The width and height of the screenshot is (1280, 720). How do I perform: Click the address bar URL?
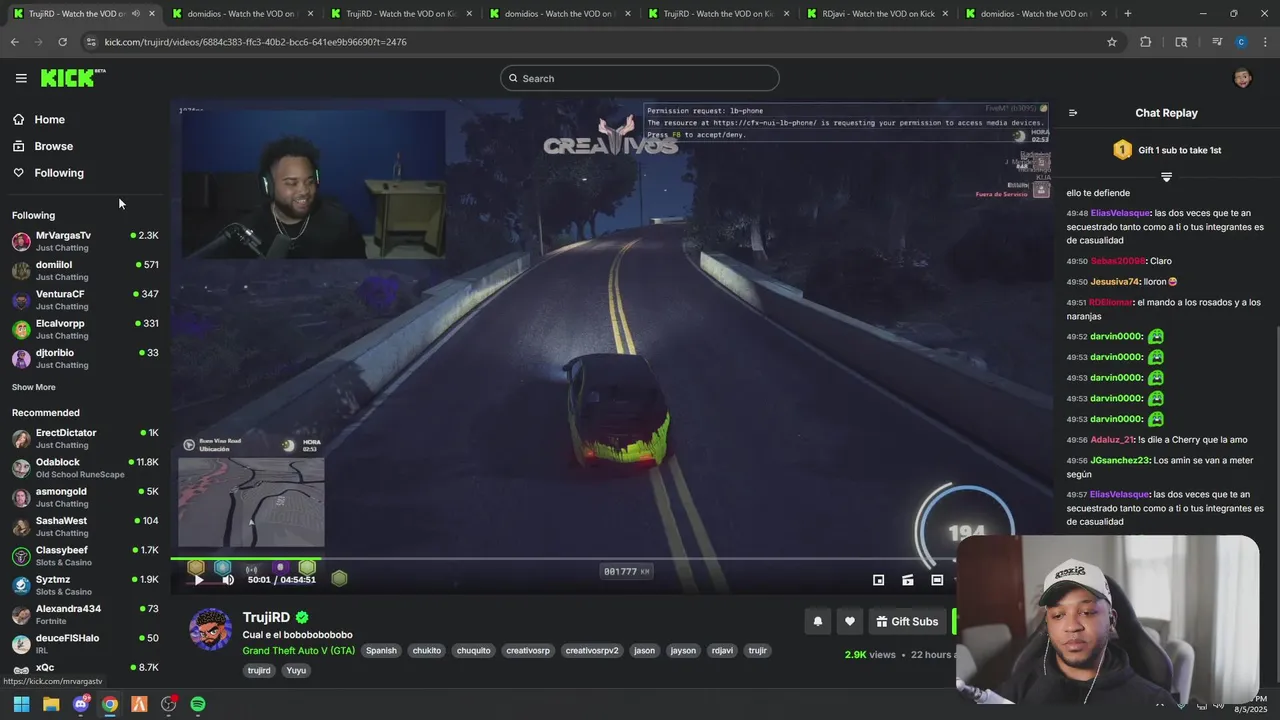[255, 42]
